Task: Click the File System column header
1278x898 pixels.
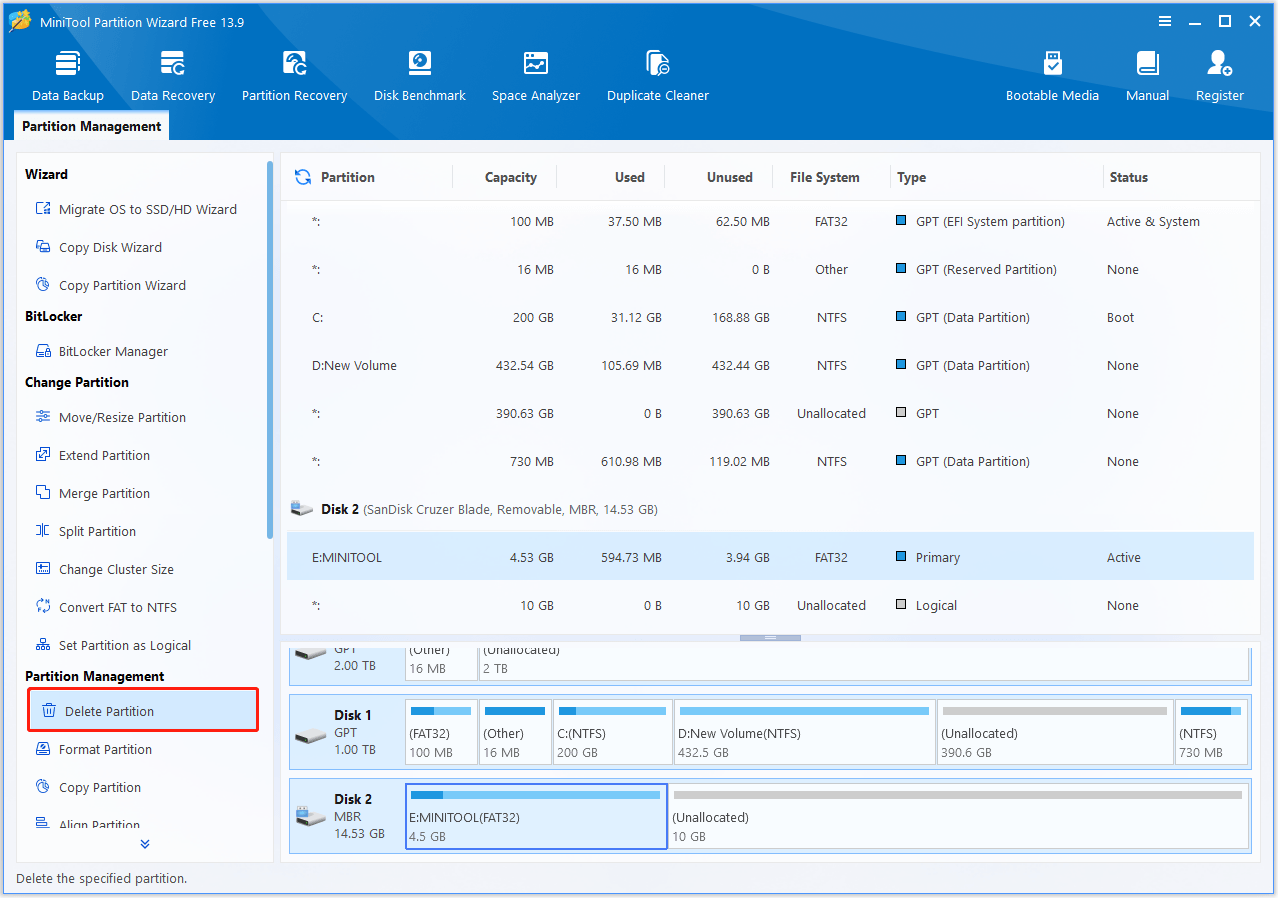Action: [824, 177]
